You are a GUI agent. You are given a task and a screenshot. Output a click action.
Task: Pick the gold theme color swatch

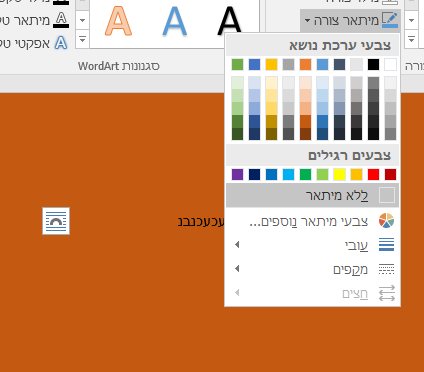click(x=271, y=64)
